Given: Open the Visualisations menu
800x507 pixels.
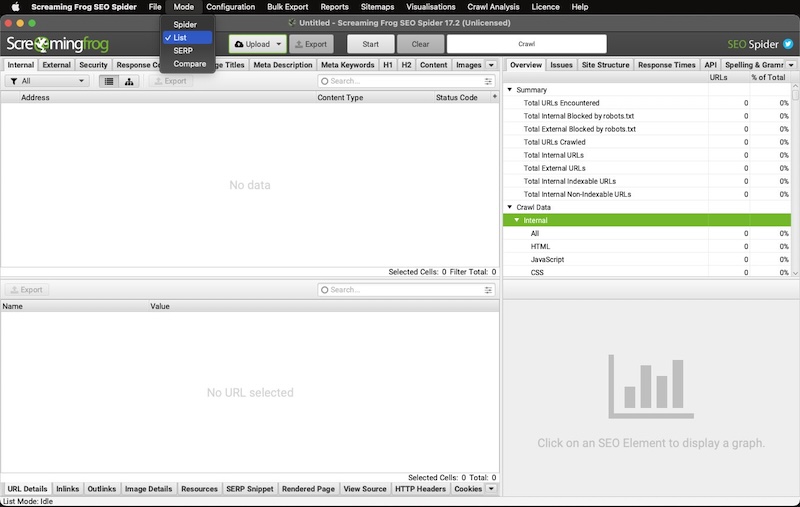Looking at the screenshot, I should (x=431, y=7).
